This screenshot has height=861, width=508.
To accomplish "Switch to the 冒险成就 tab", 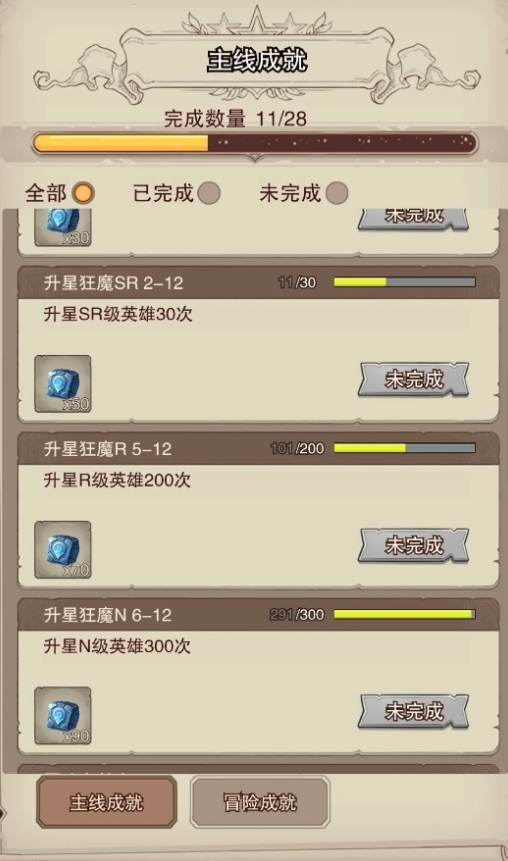I will click(260, 802).
